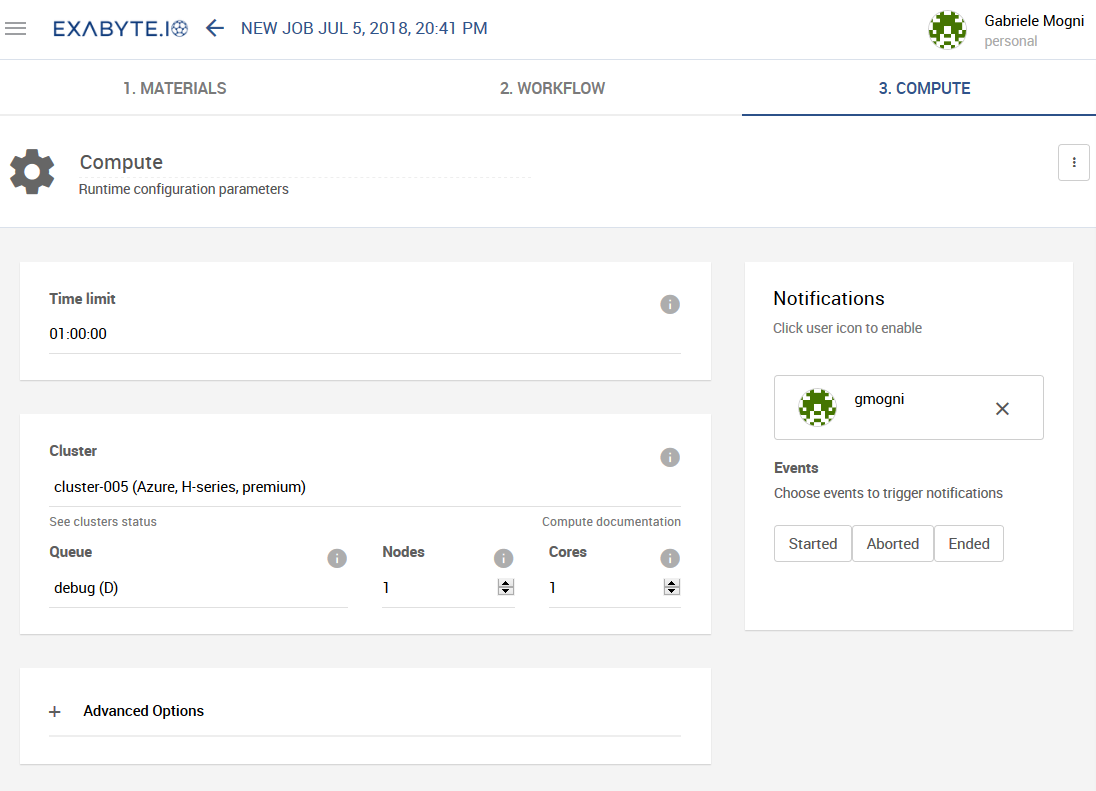
Task: Toggle the Aborted event notification
Action: point(892,544)
